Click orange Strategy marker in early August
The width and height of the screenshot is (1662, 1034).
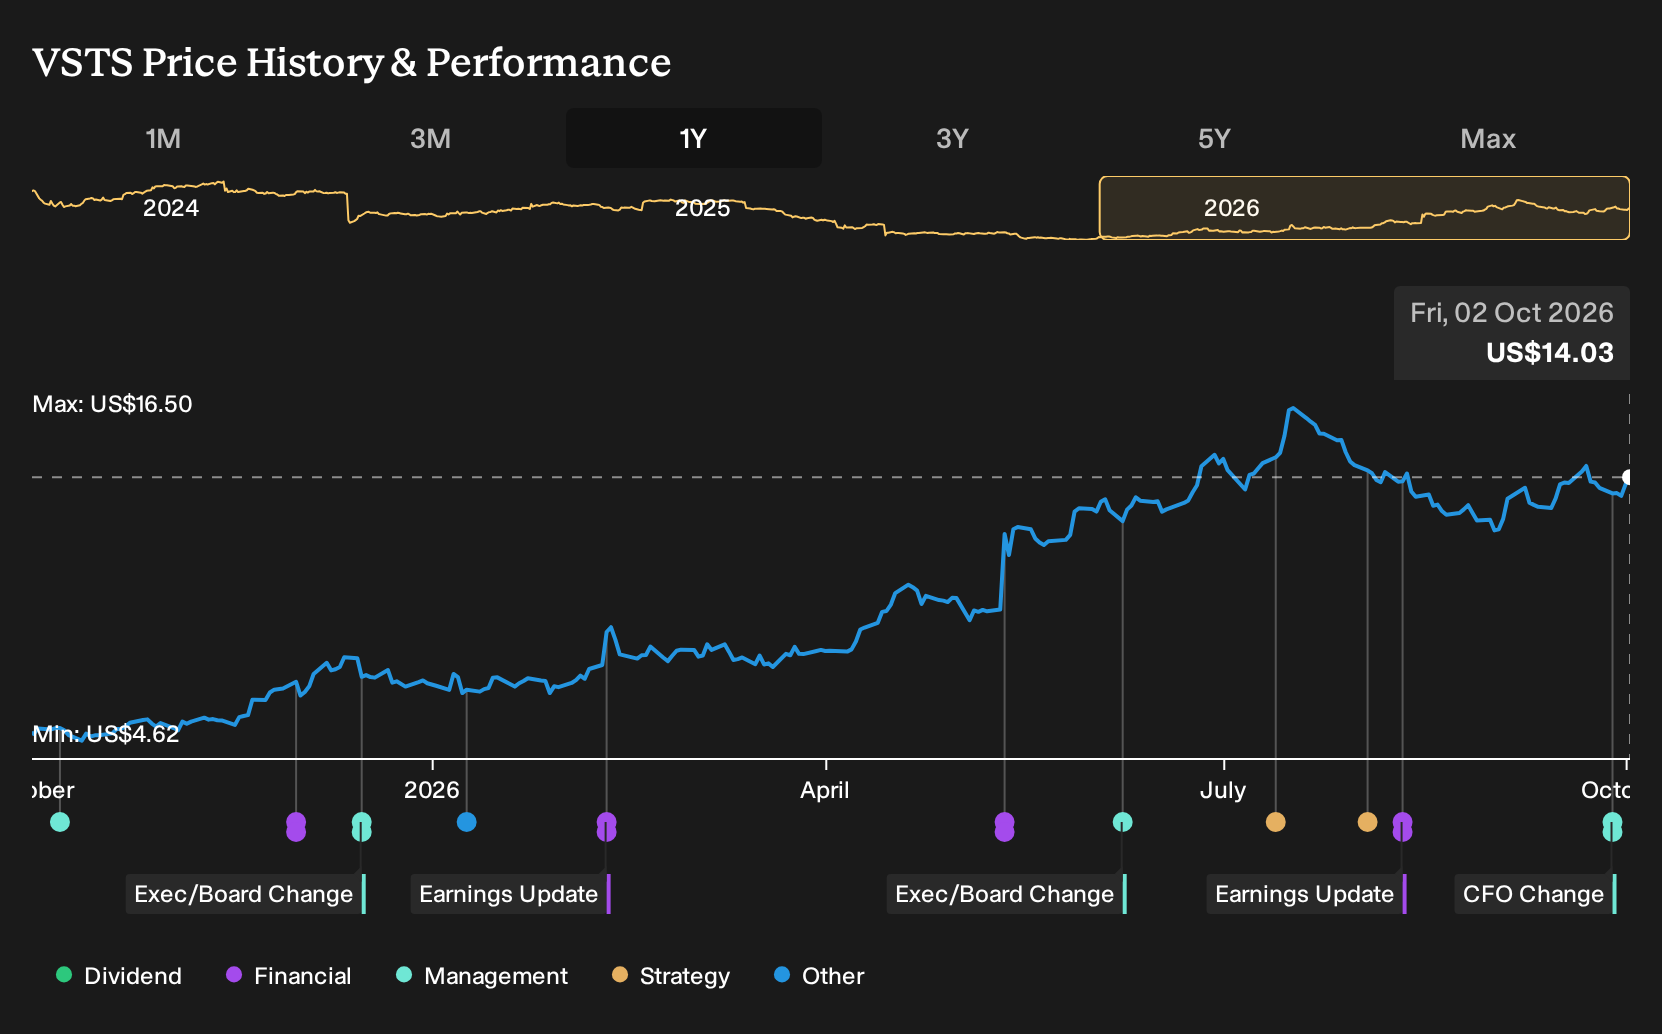[1367, 822]
